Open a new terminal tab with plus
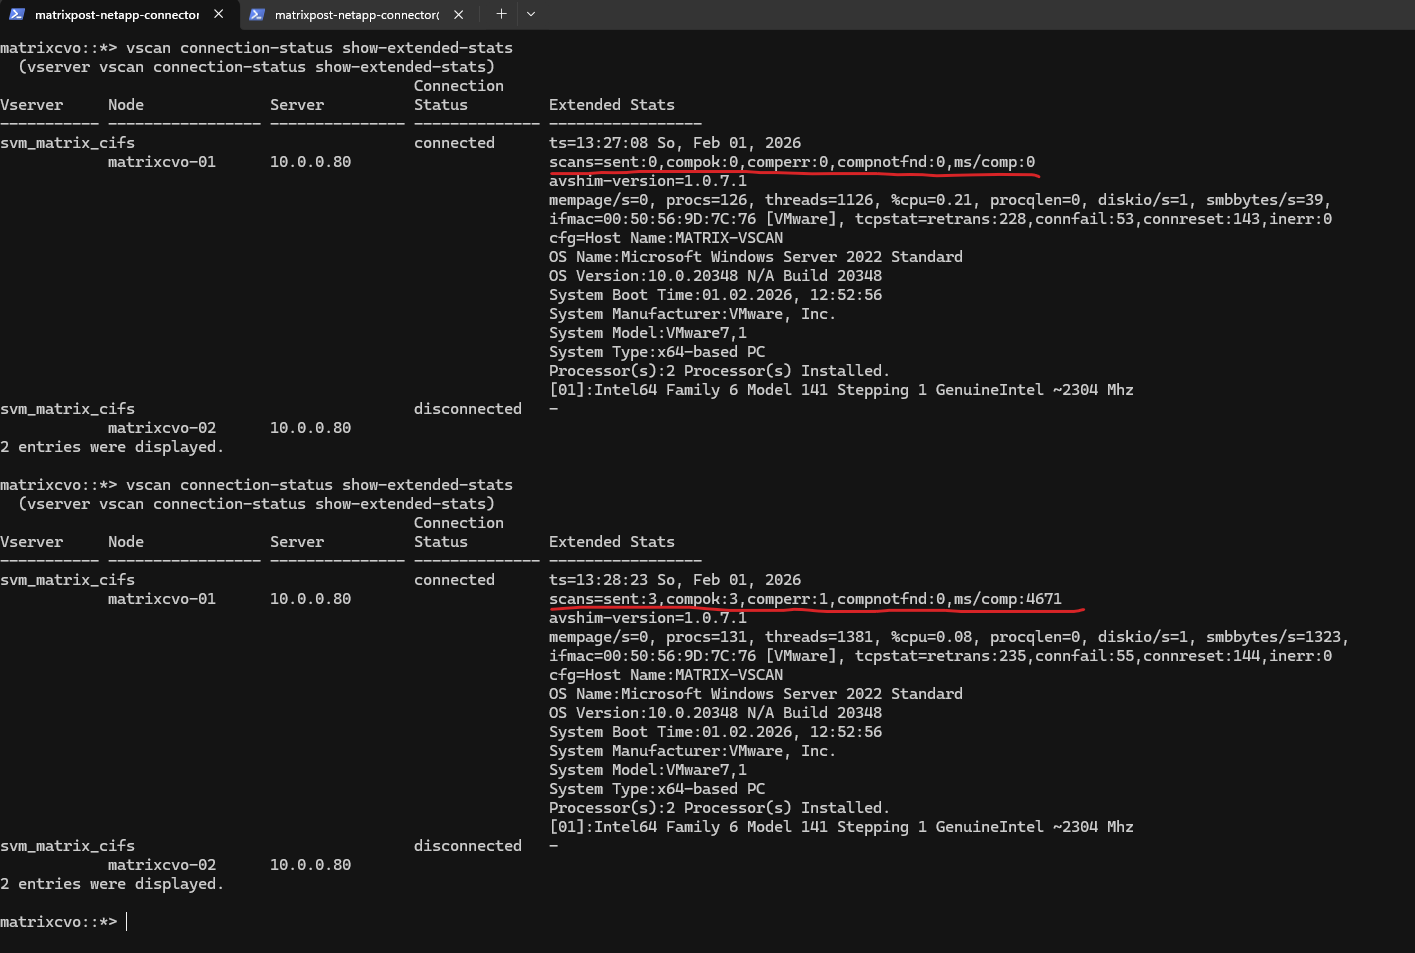 pos(501,14)
